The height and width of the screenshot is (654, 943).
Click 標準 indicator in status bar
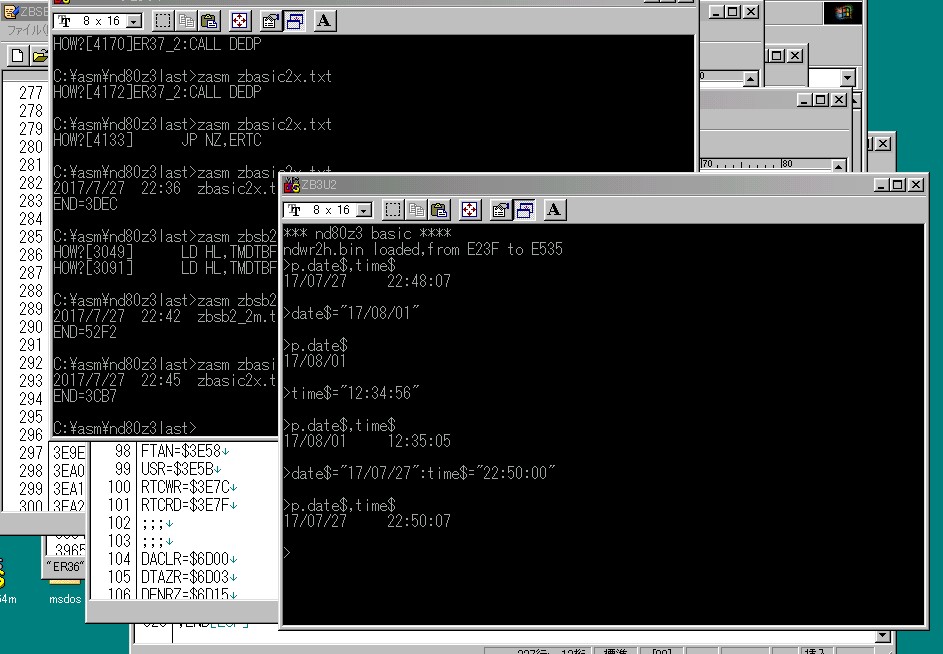point(615,651)
